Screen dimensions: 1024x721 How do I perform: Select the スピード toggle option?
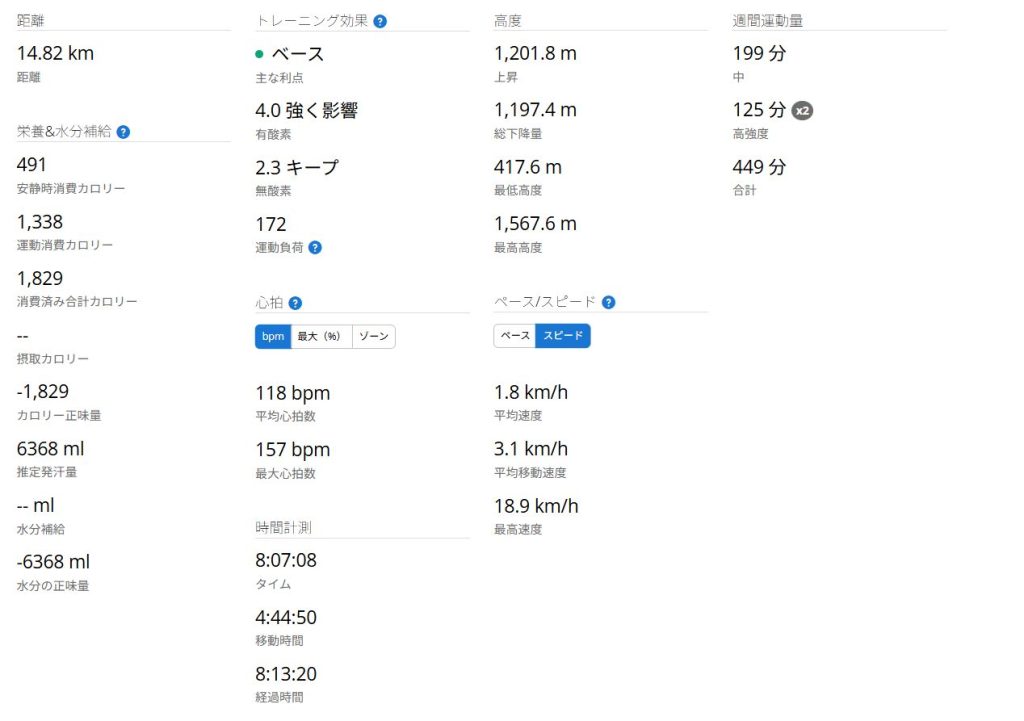click(563, 336)
